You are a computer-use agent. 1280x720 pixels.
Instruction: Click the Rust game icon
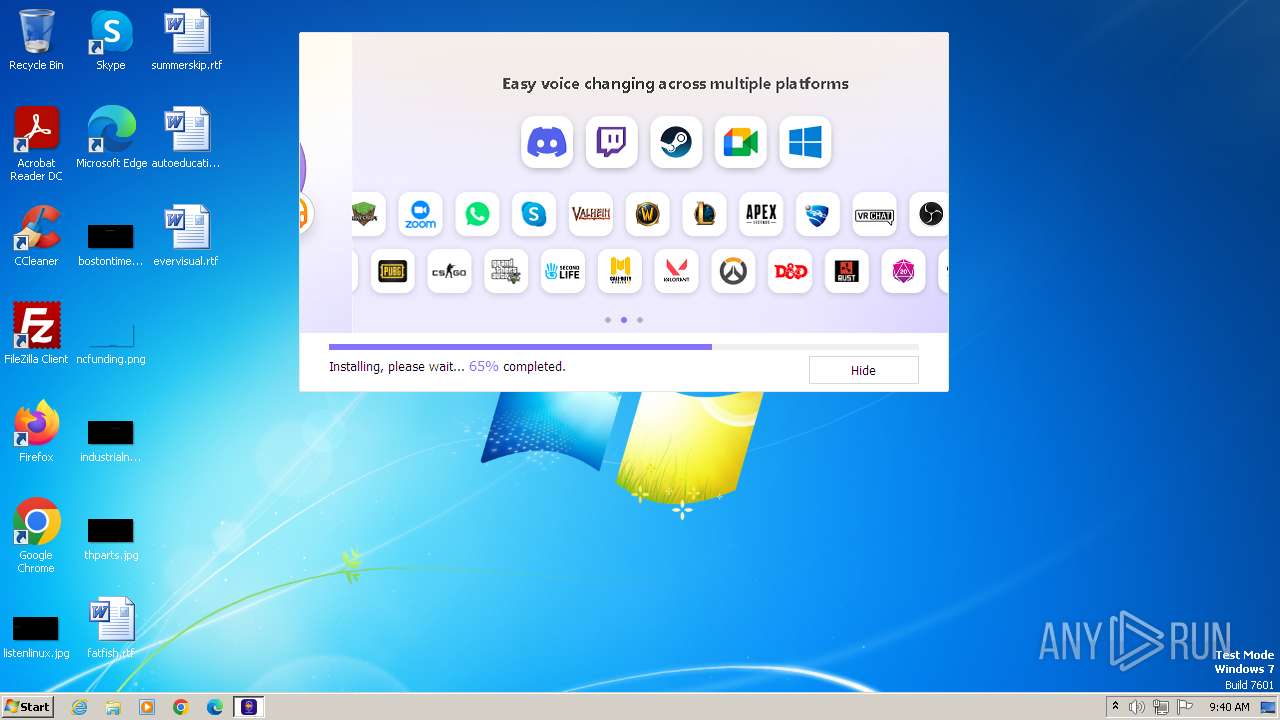pyautogui.click(x=846, y=271)
